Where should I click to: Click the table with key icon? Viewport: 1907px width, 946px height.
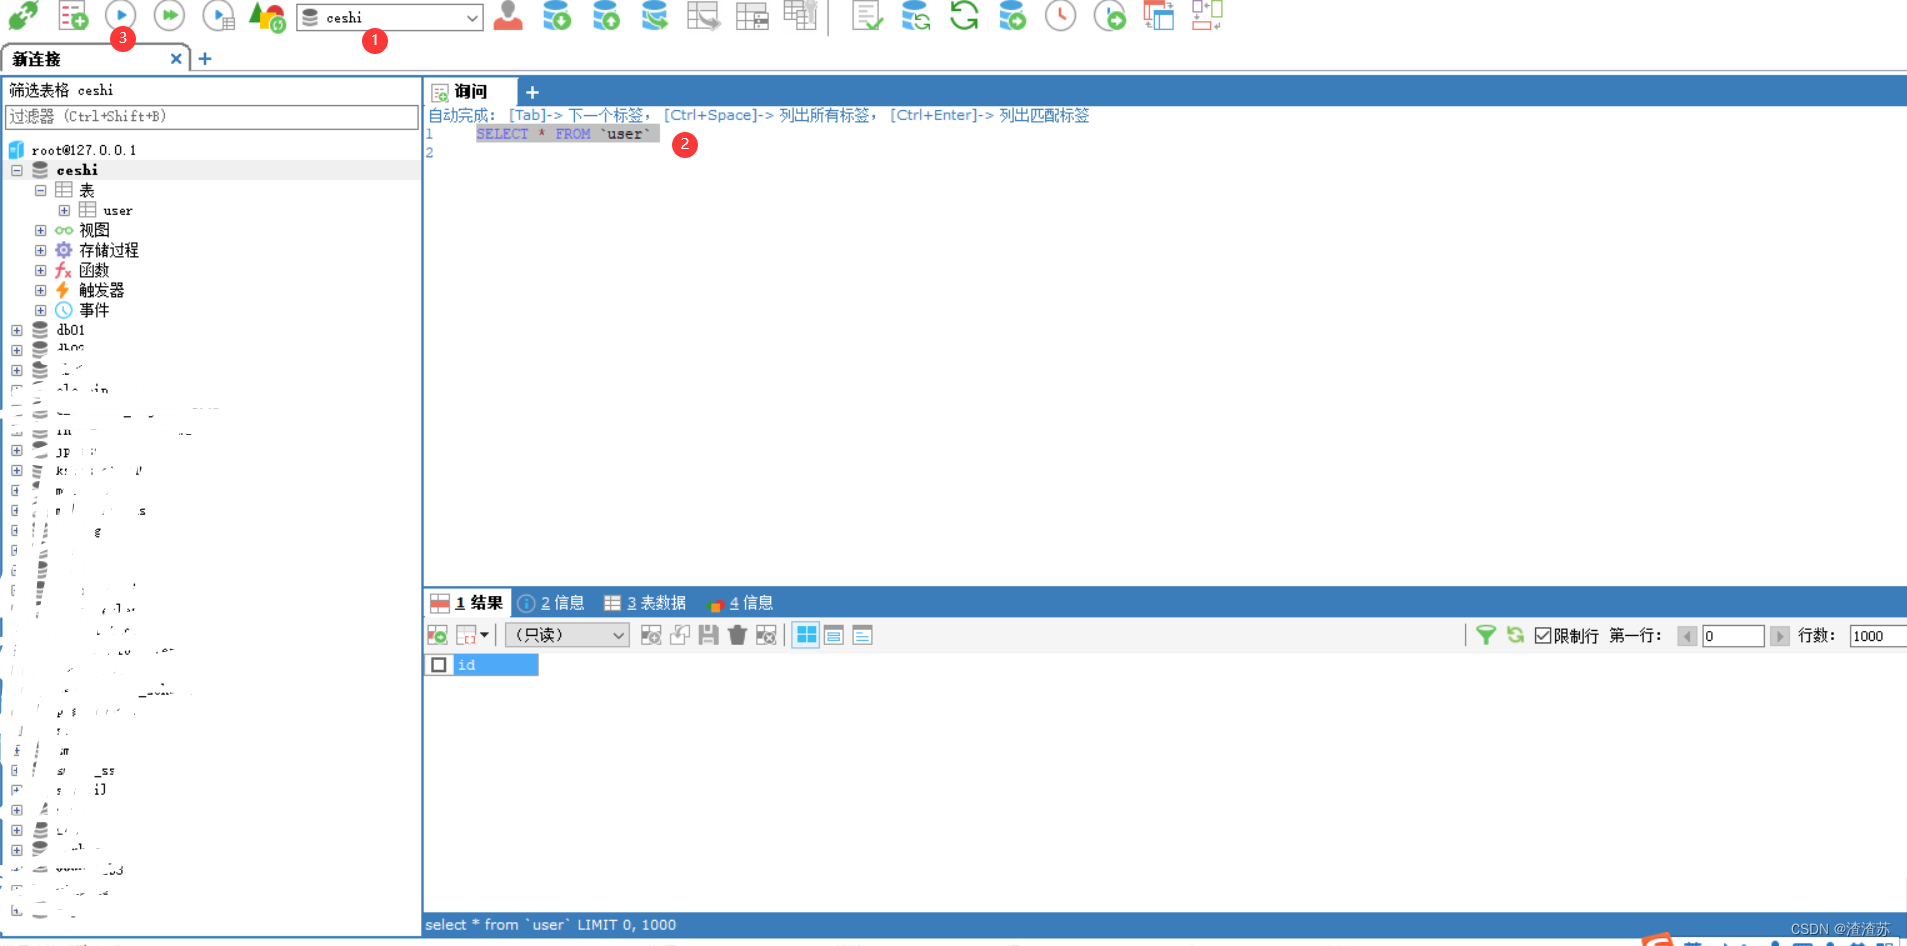[x=801, y=15]
